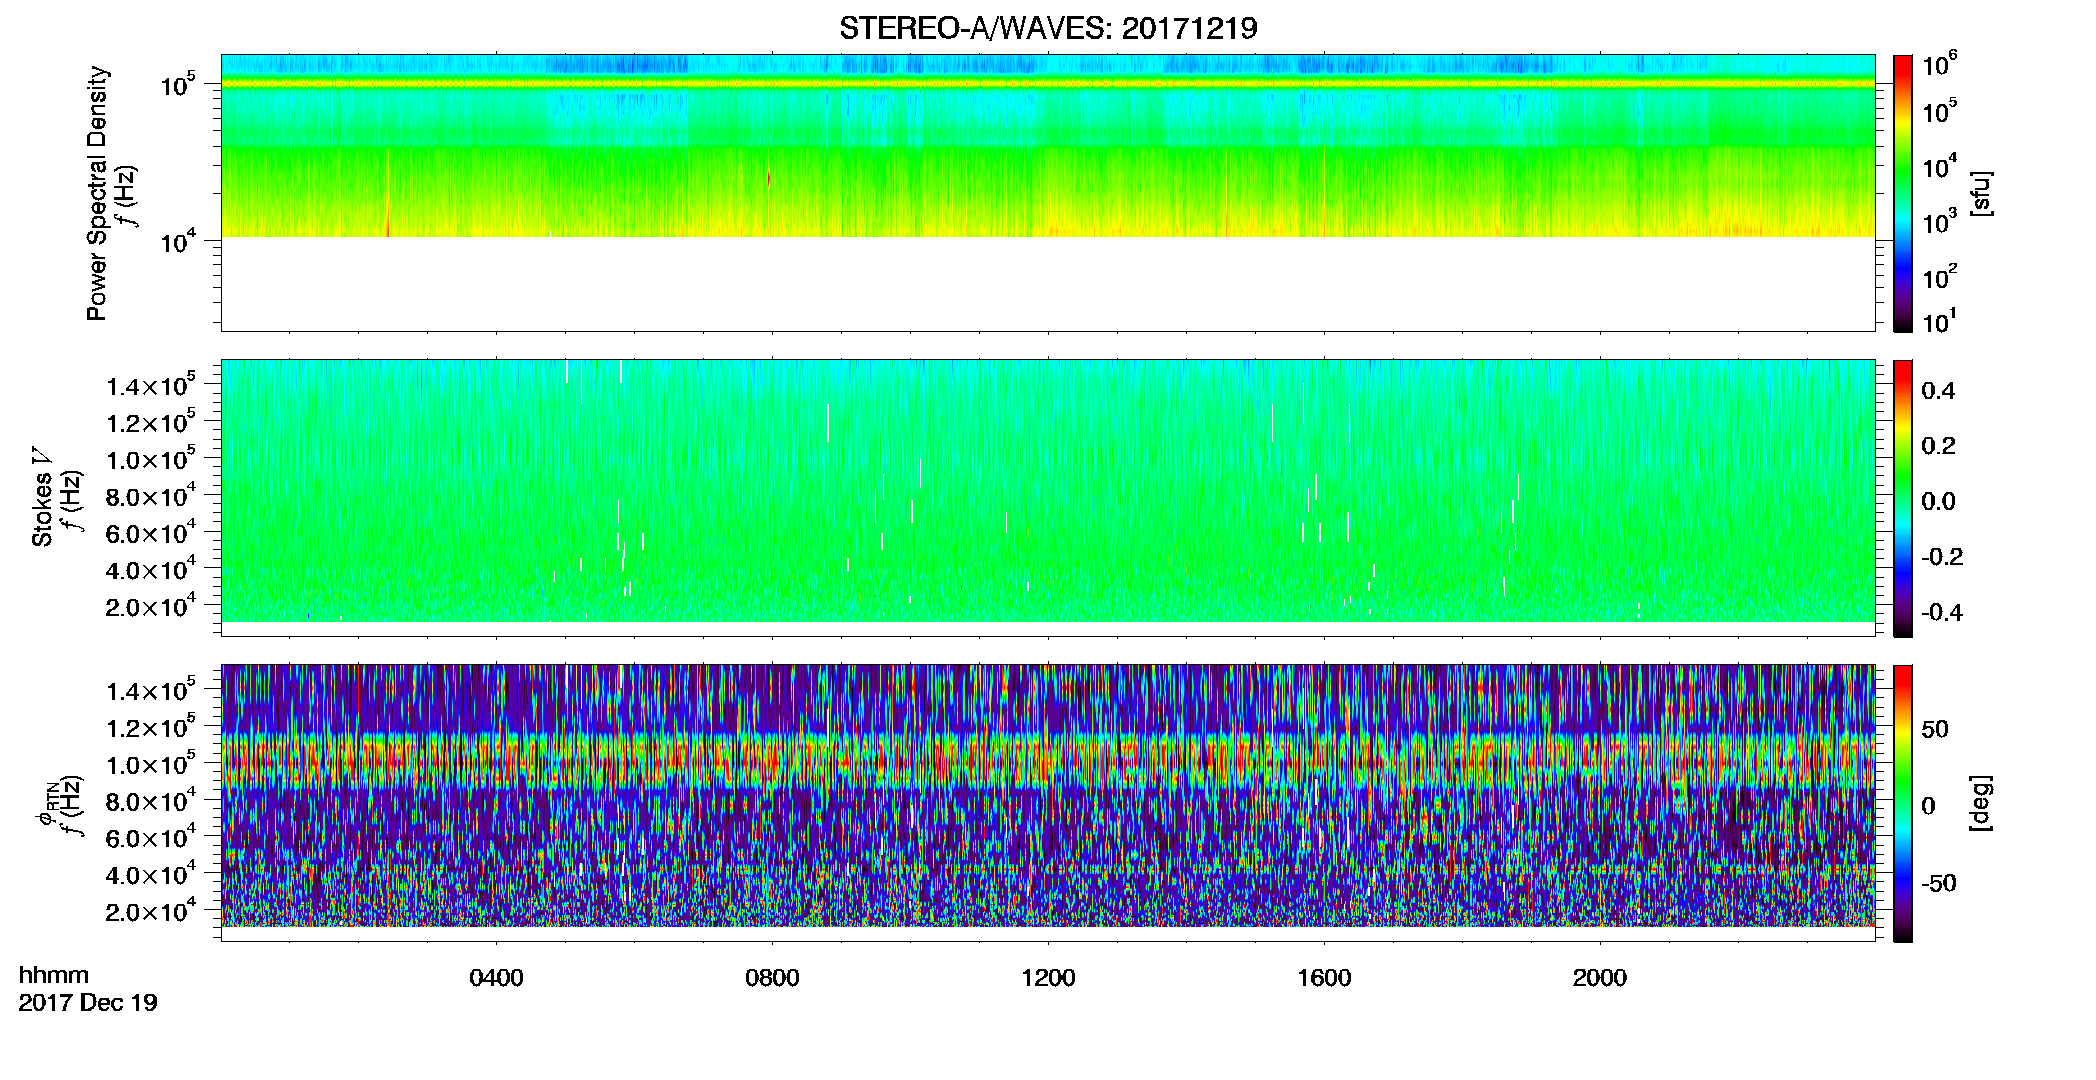The image size is (2096, 1080).
Task: Click the [deg] unit label
Action: coord(1981,803)
